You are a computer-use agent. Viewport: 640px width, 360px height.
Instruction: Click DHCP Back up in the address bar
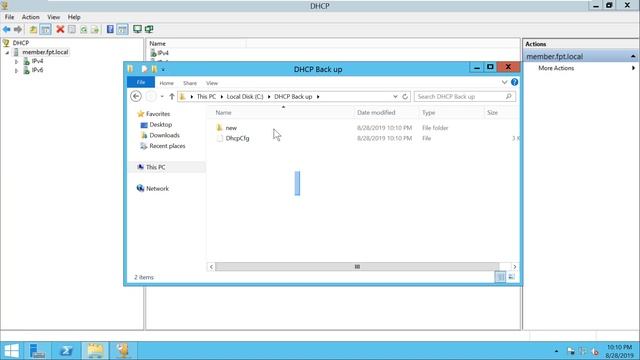coord(293,97)
